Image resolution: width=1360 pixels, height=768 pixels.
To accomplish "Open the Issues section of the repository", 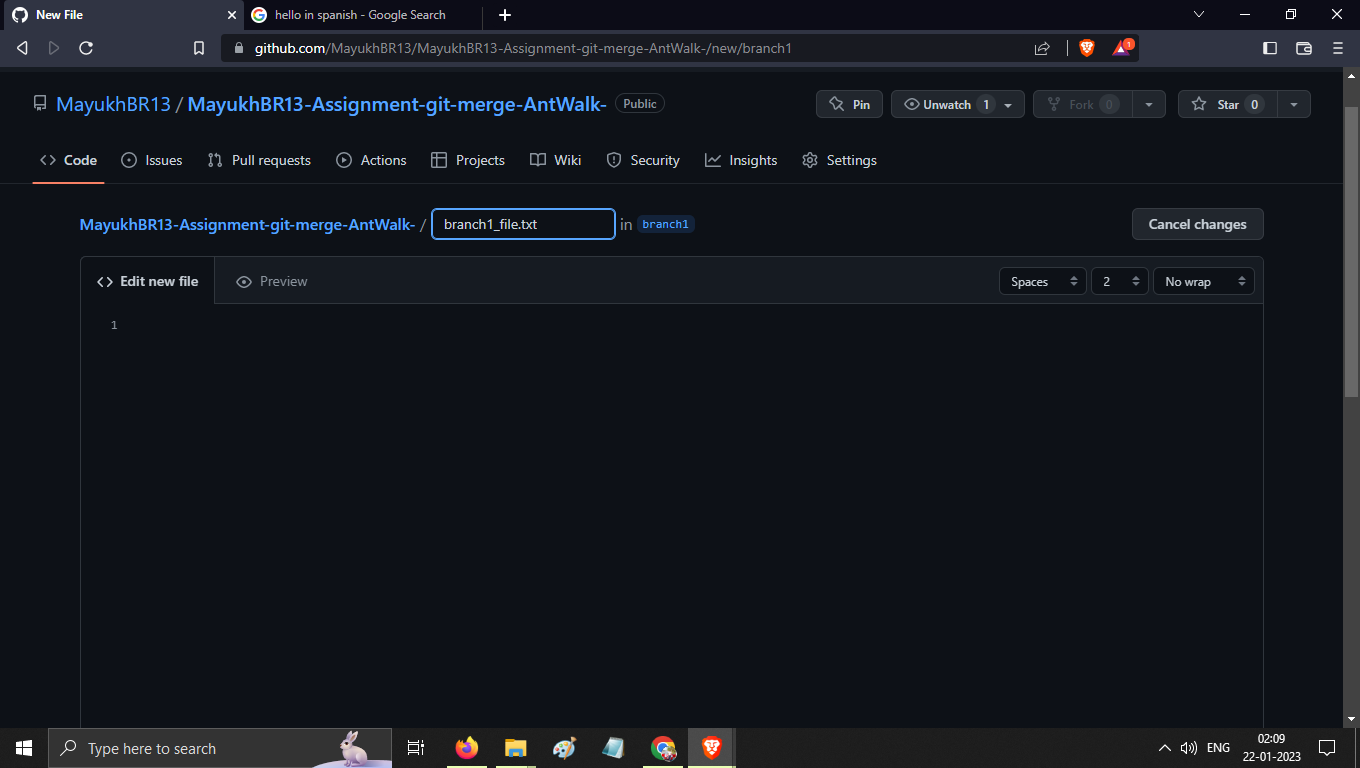I will click(x=151, y=160).
